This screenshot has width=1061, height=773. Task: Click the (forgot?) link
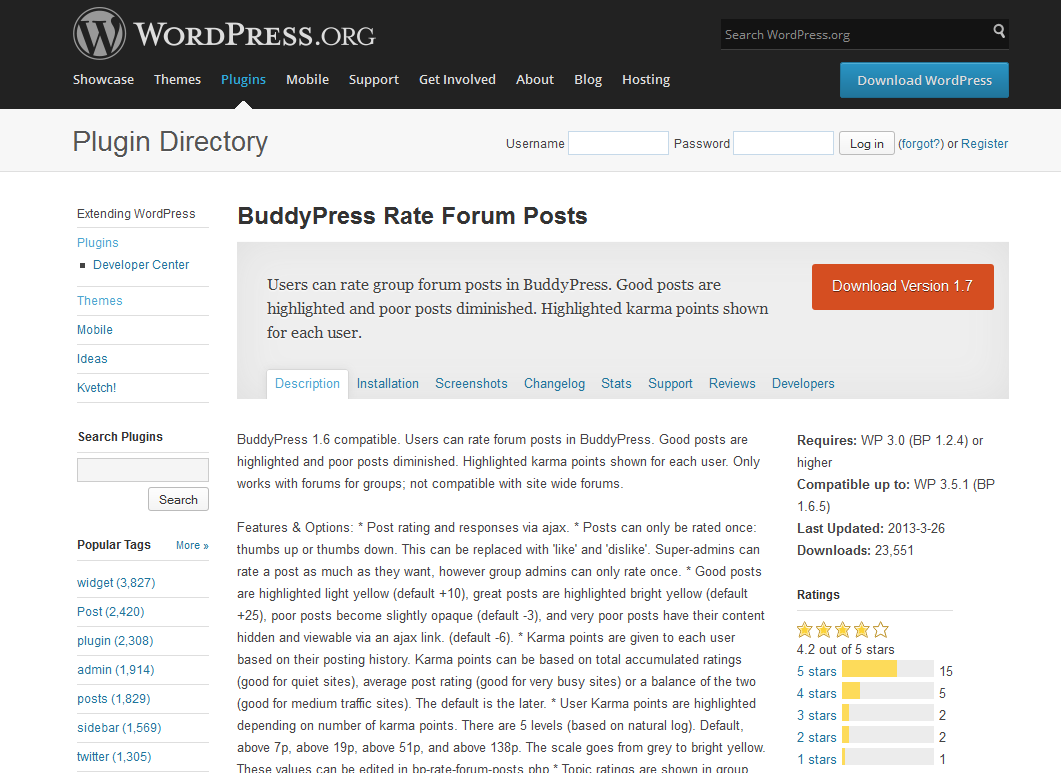[920, 143]
